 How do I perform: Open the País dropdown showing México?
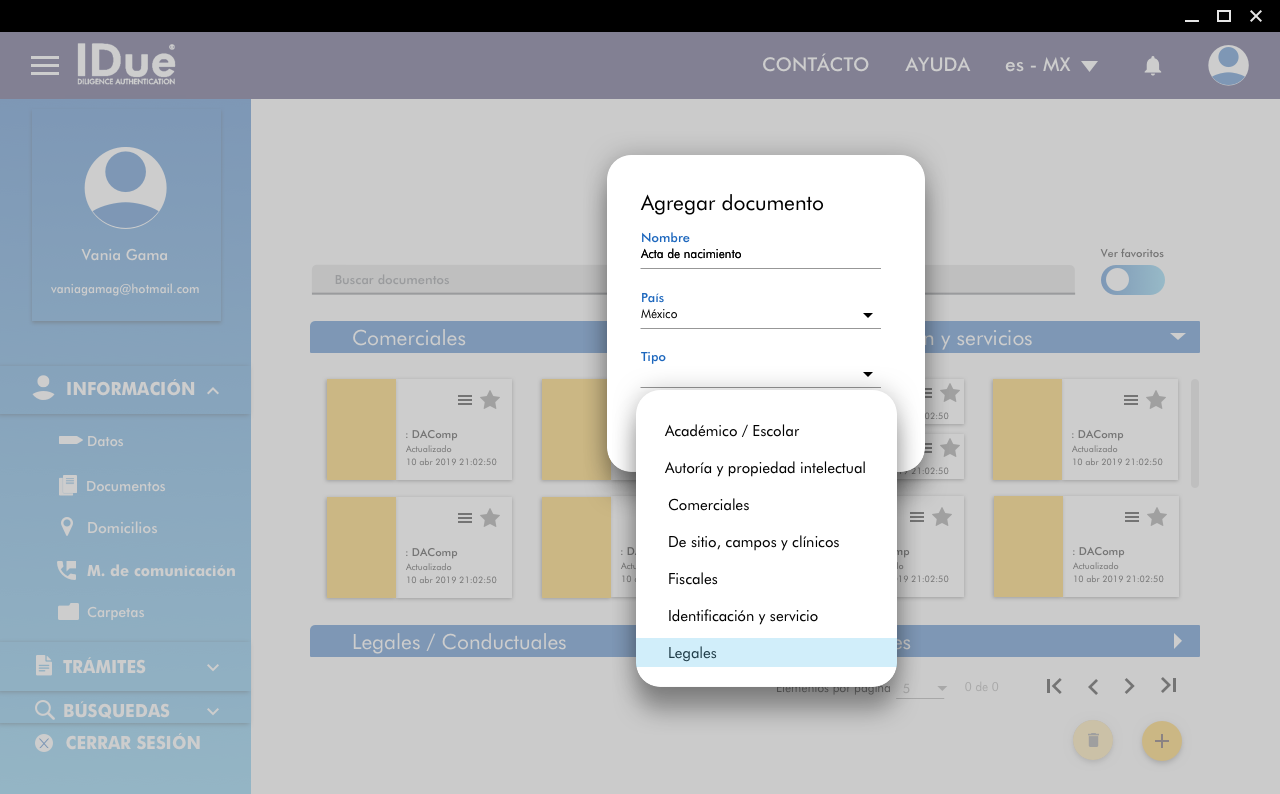[x=760, y=315]
